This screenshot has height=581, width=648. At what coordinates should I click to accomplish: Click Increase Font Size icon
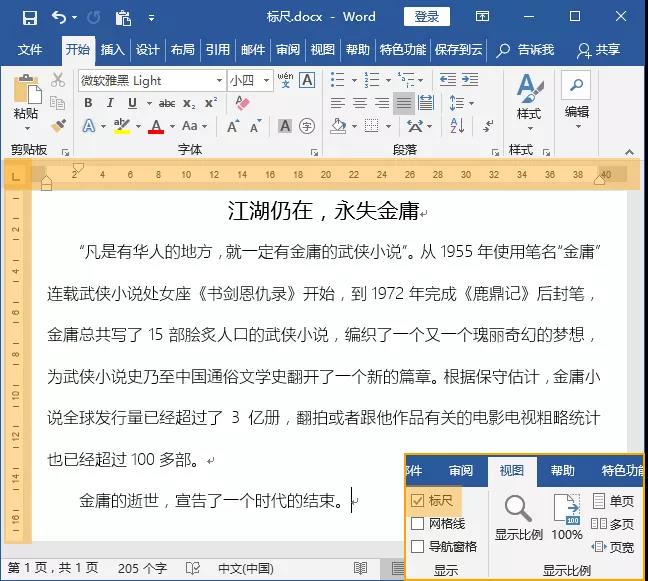click(233, 126)
